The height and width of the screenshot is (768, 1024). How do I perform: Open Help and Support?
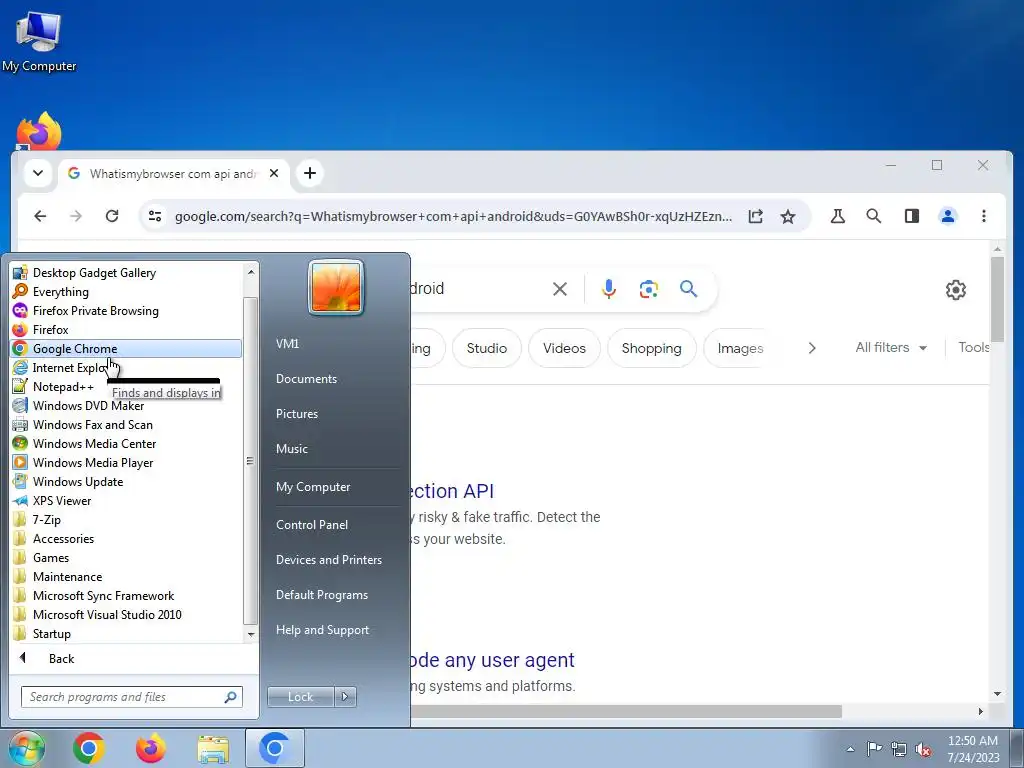(x=322, y=630)
